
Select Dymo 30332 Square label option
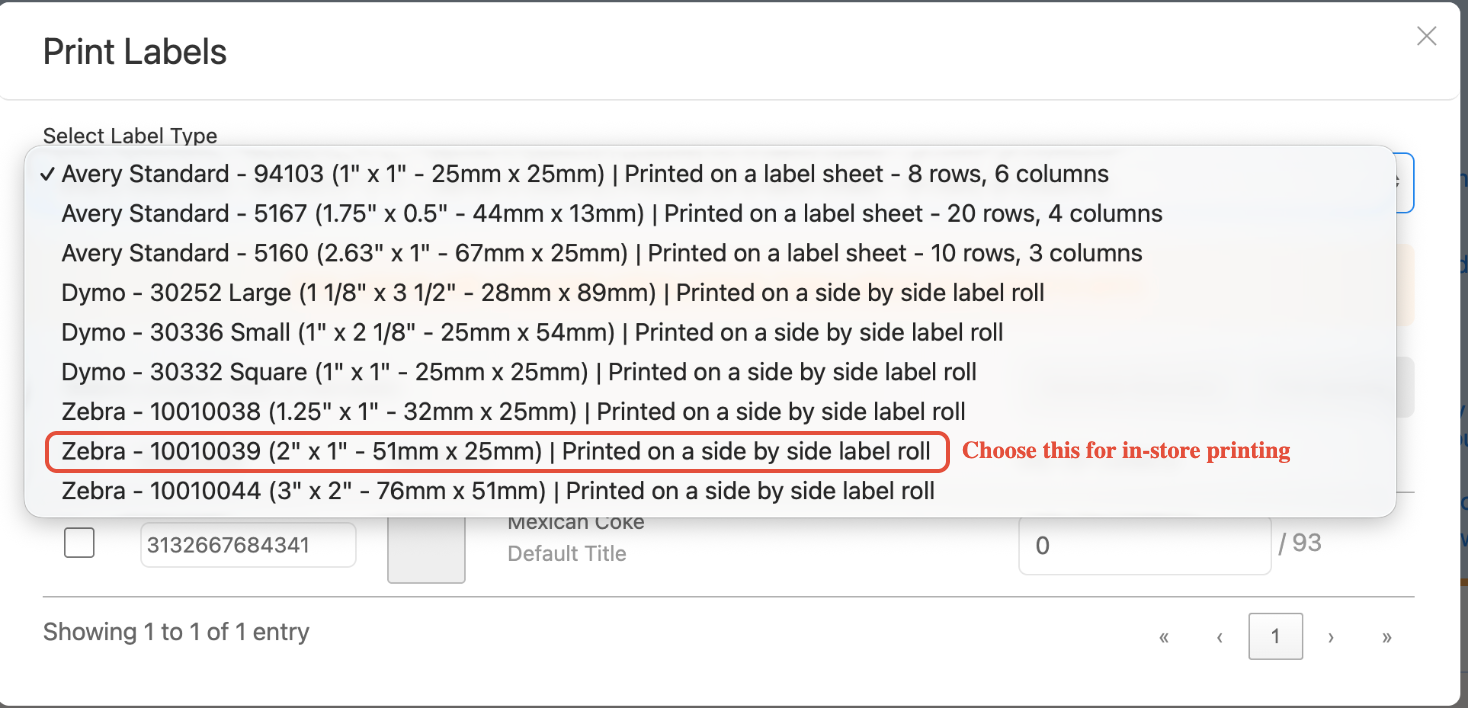coord(710,372)
